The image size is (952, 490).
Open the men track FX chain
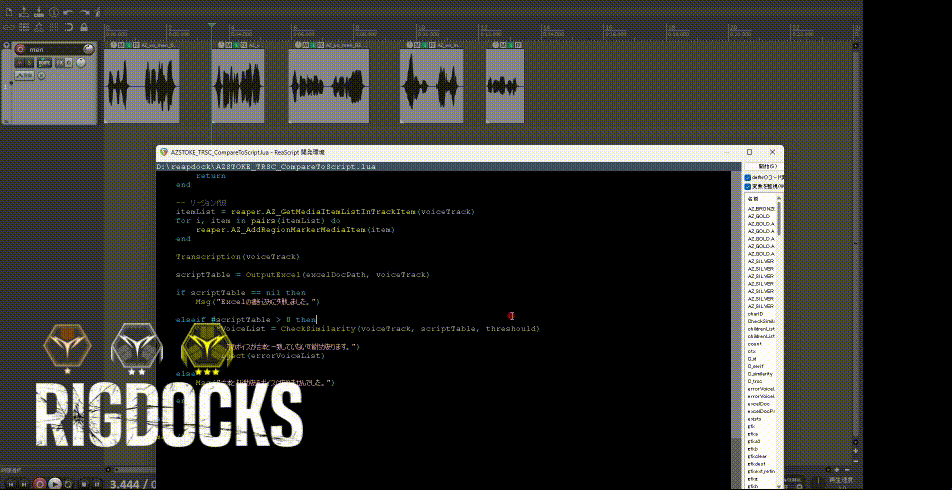[x=60, y=63]
